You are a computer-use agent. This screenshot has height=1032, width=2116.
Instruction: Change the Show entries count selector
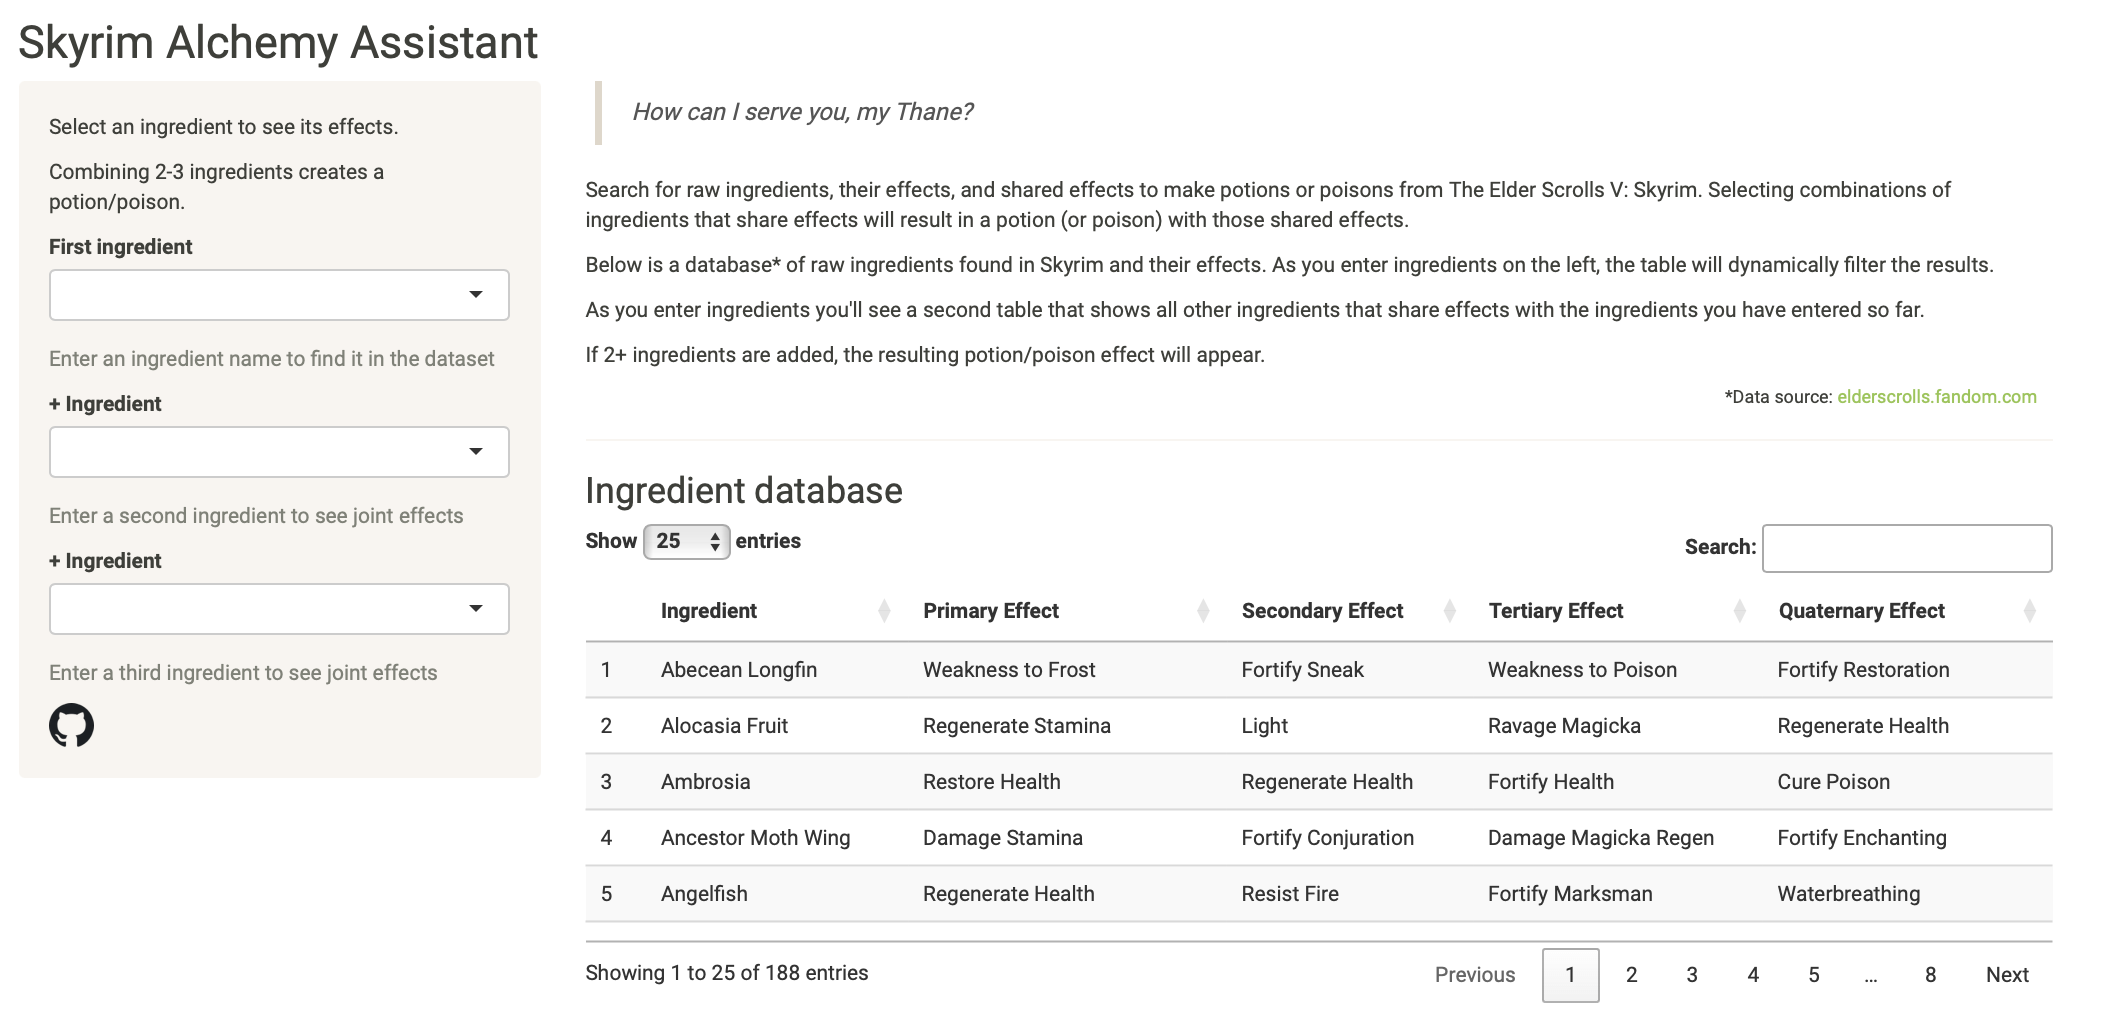(686, 541)
